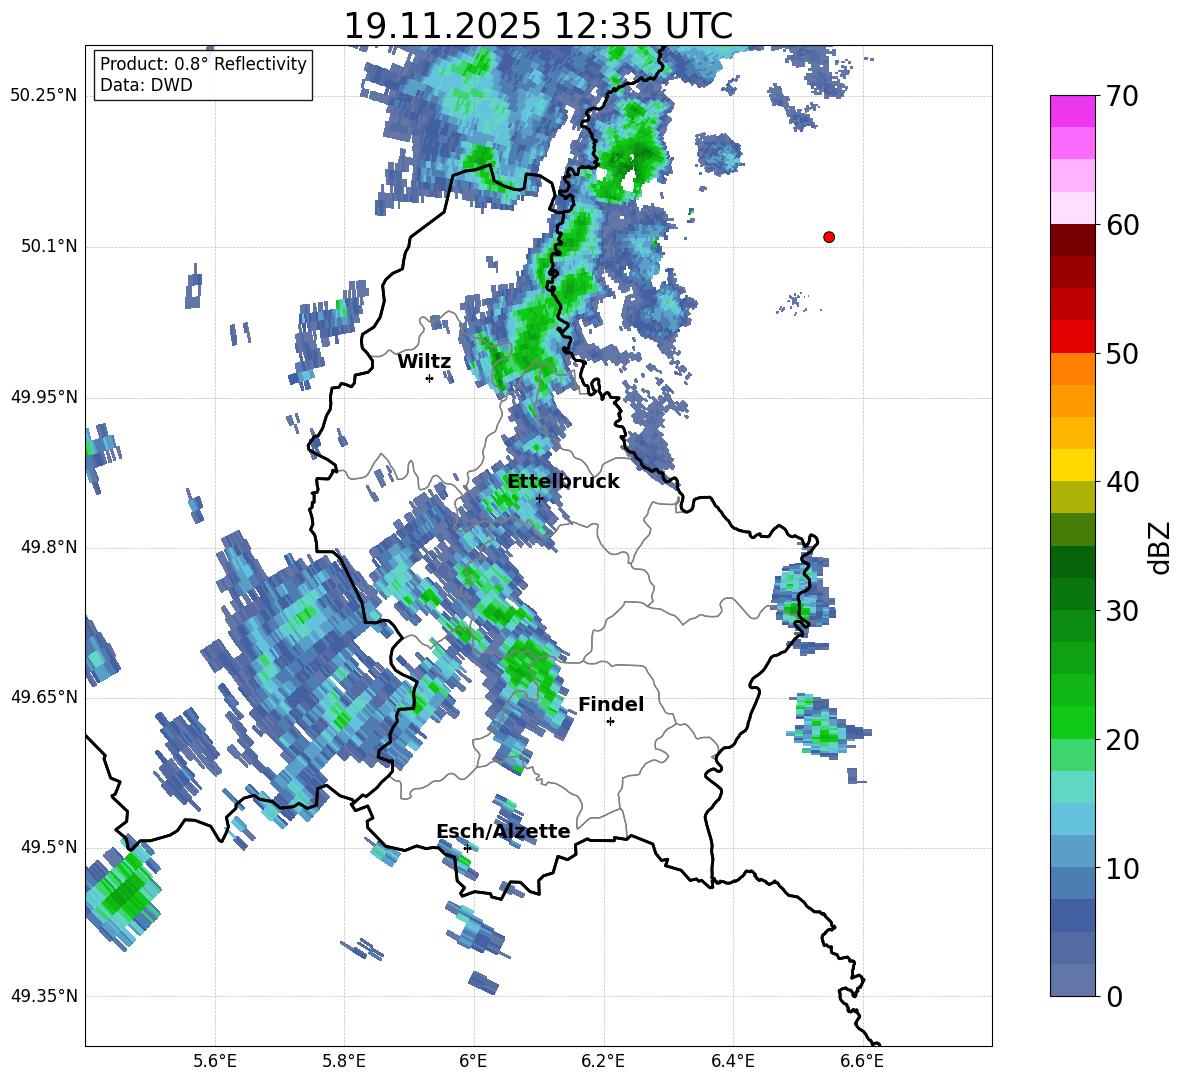This screenshot has height=1081, width=1184.
Task: Click the 'Wiltz' city label
Action: (424, 361)
